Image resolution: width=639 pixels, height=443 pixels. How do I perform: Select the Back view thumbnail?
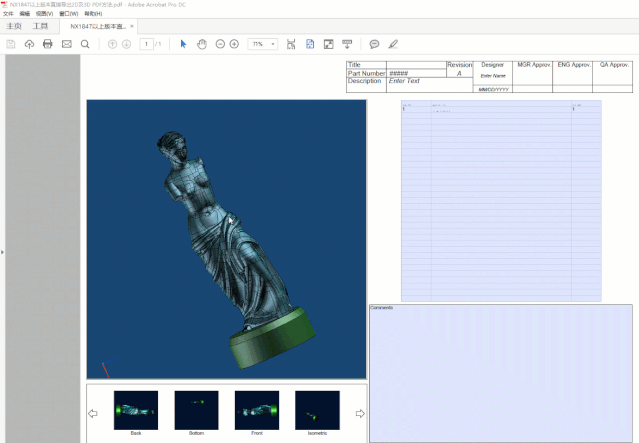point(136,410)
